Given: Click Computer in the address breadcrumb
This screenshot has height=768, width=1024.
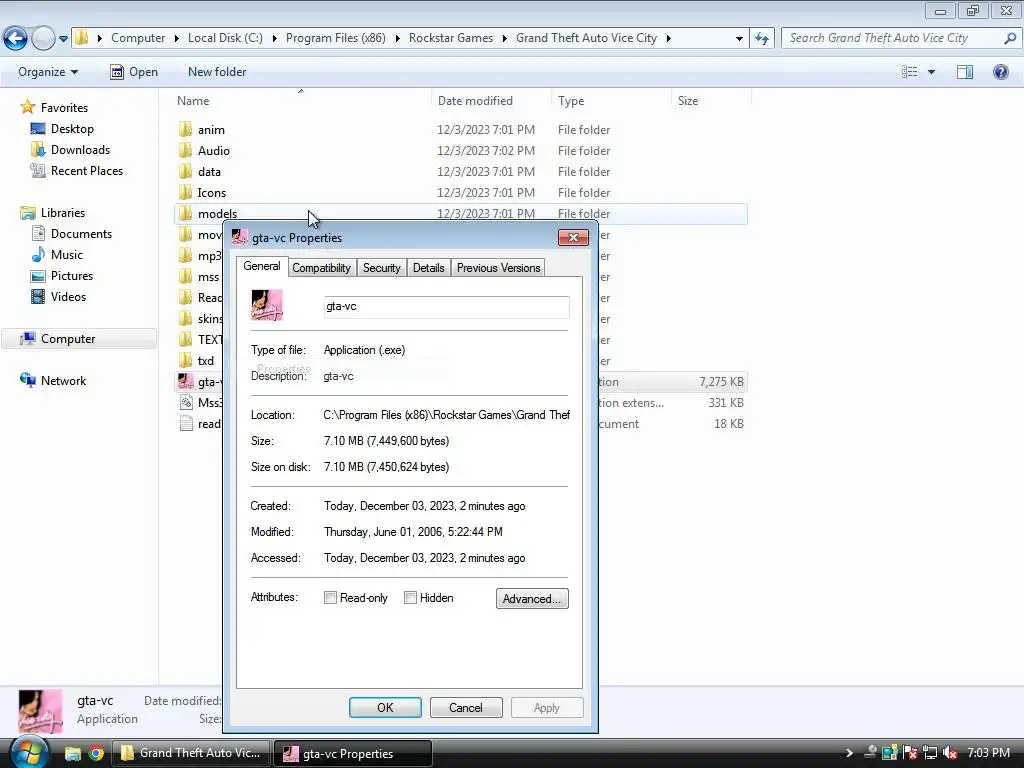Looking at the screenshot, I should point(138,38).
